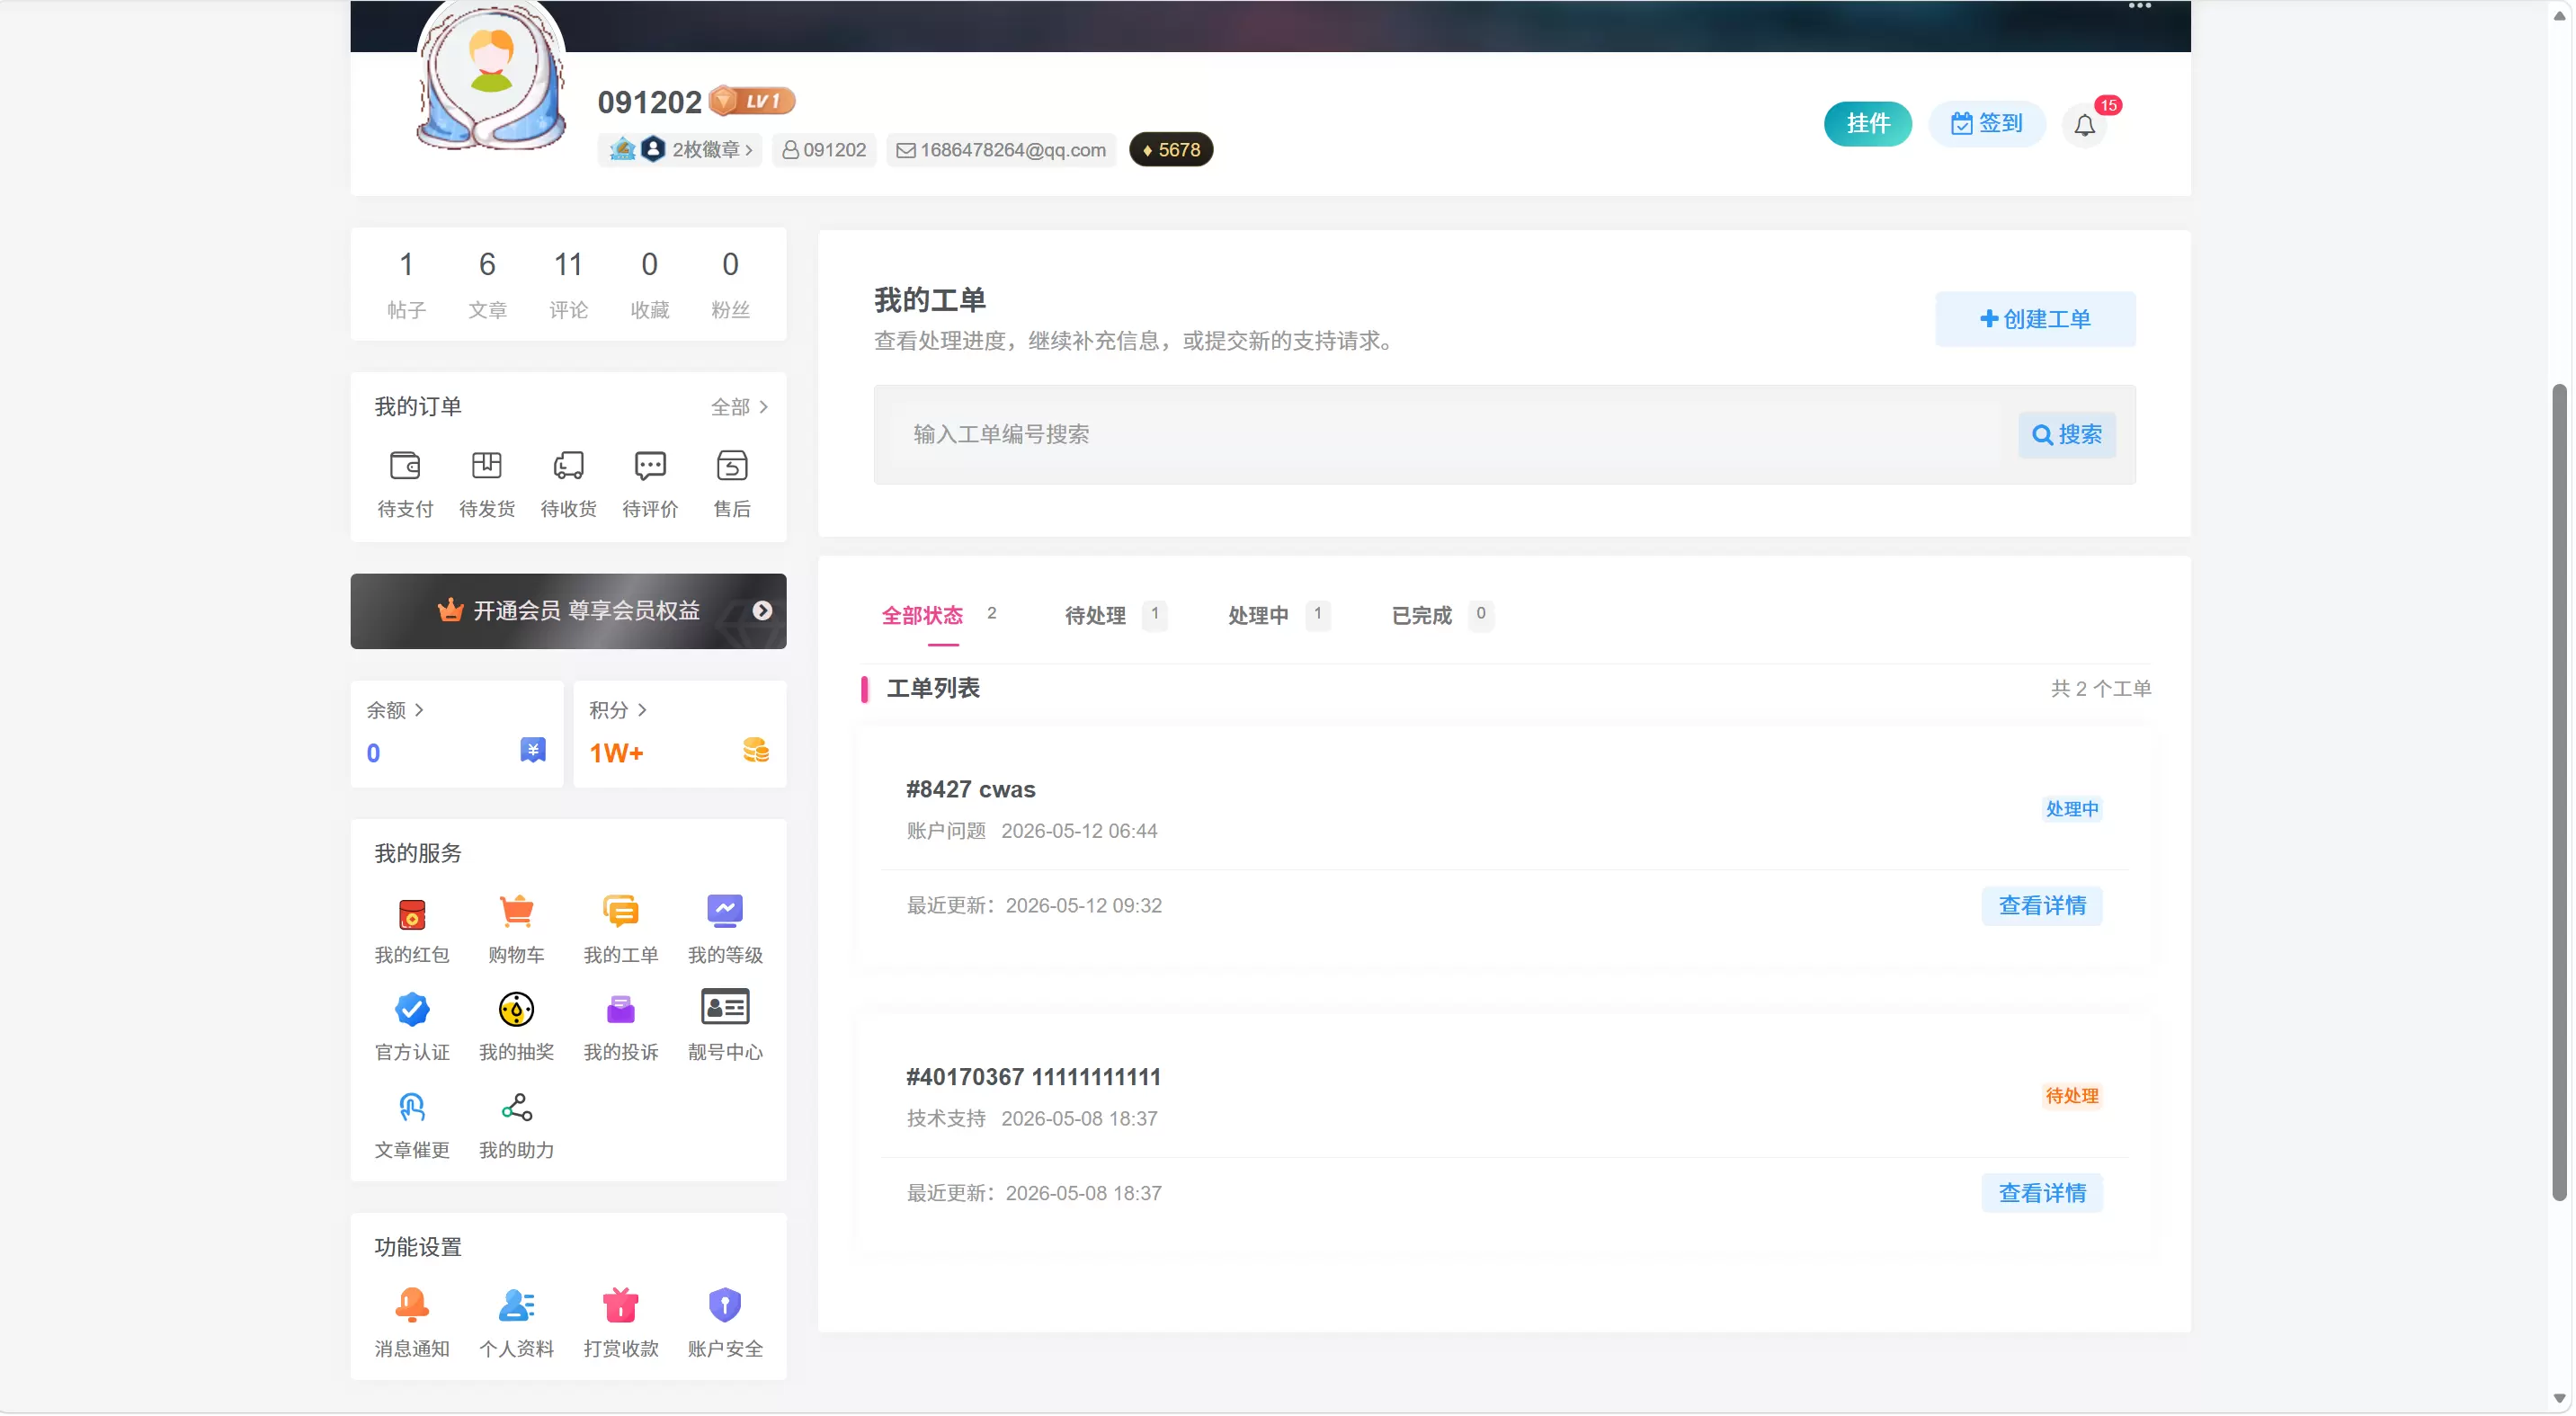The width and height of the screenshot is (2576, 1416).
Task: Expand 全部 orders chevron
Action: [740, 407]
